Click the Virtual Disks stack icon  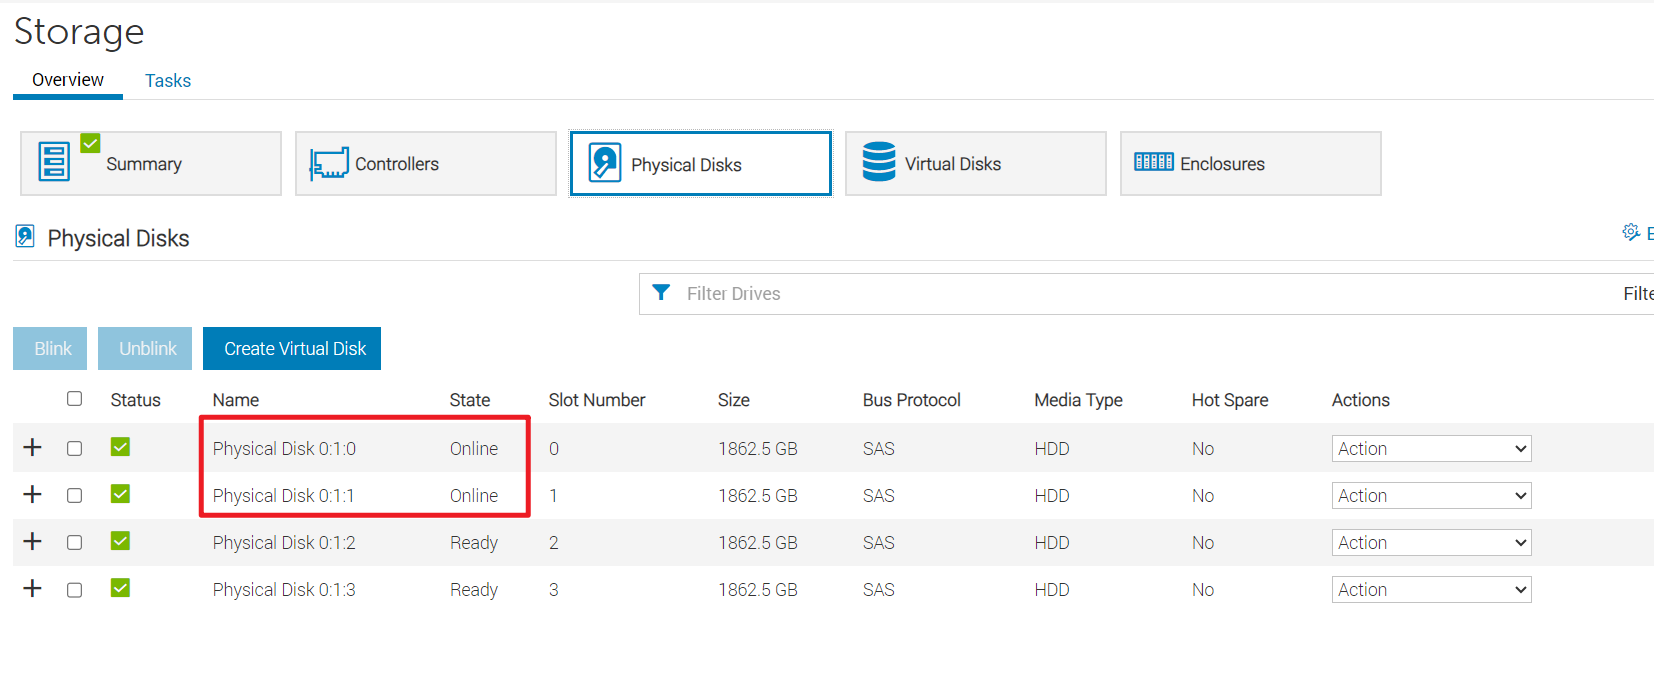click(879, 161)
